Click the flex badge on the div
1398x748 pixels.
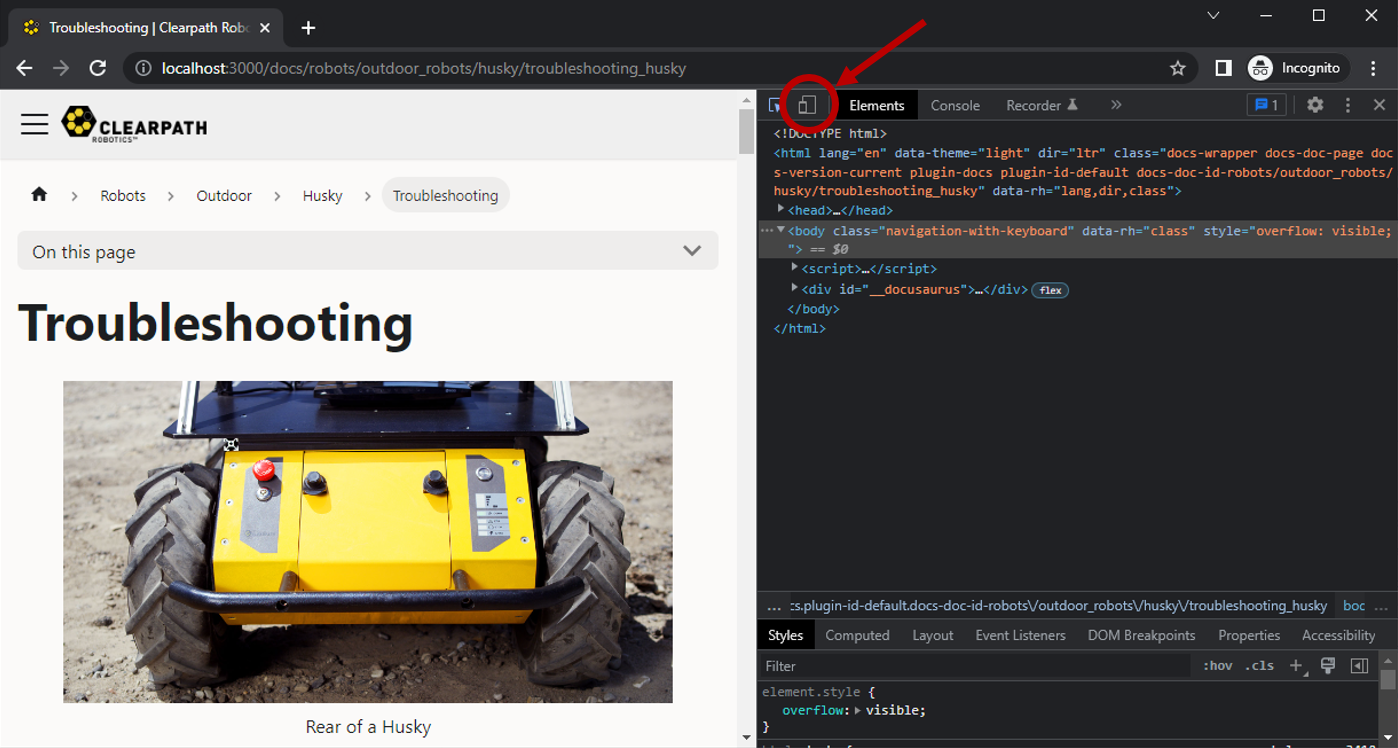1050,290
